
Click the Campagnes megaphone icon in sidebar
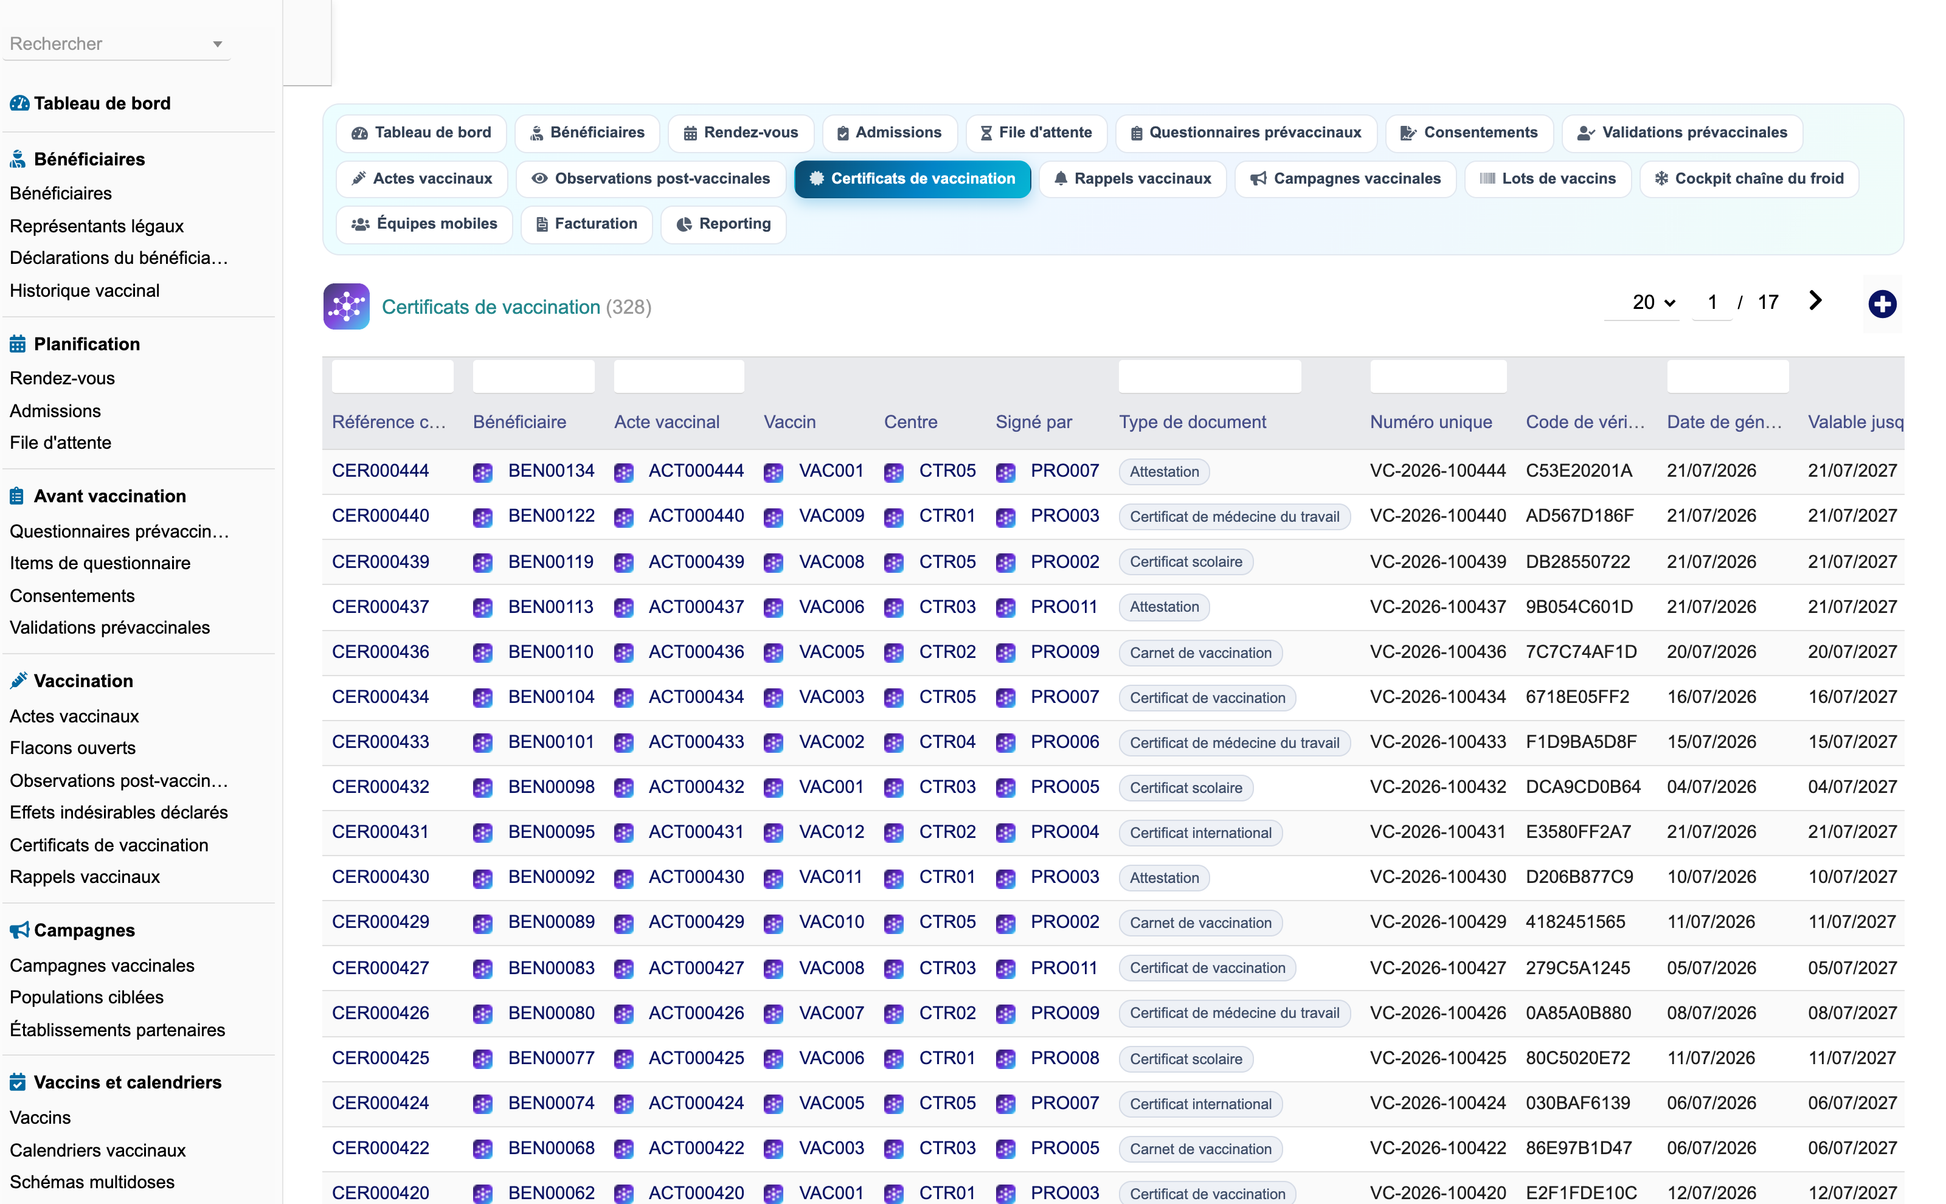point(19,930)
